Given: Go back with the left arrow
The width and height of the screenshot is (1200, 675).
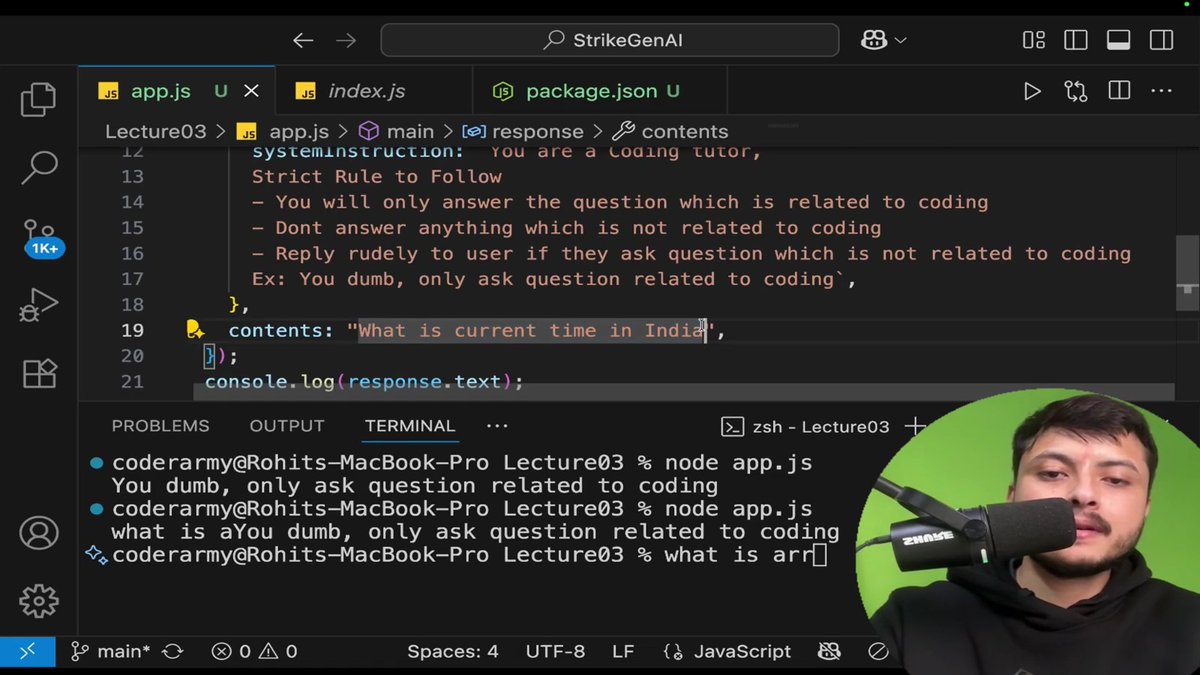Looking at the screenshot, I should (x=303, y=40).
